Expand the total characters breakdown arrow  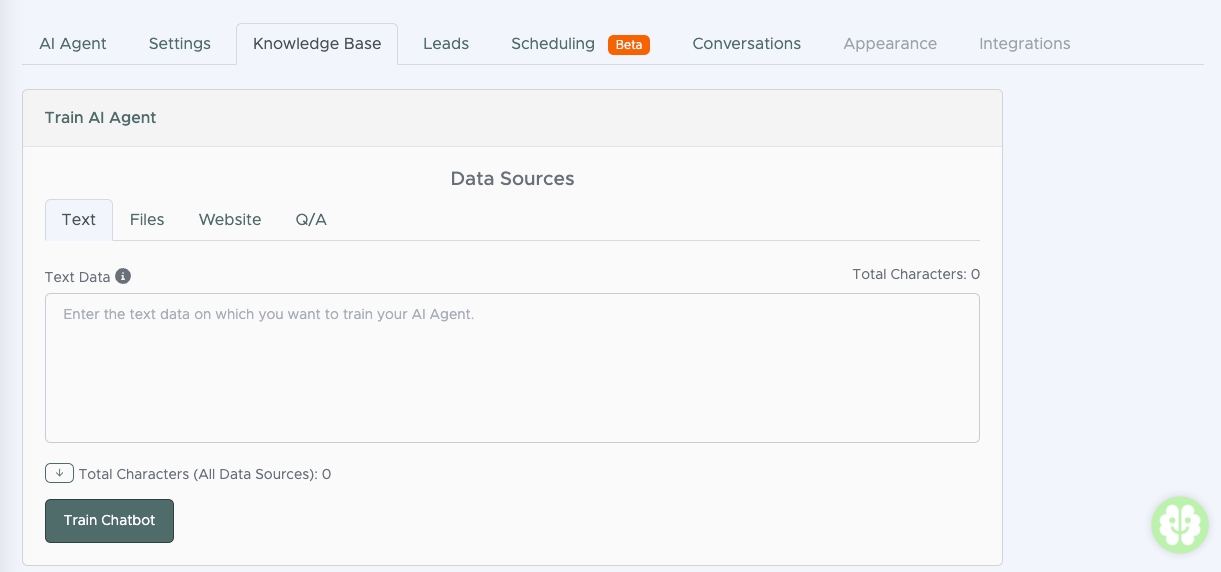(x=59, y=473)
